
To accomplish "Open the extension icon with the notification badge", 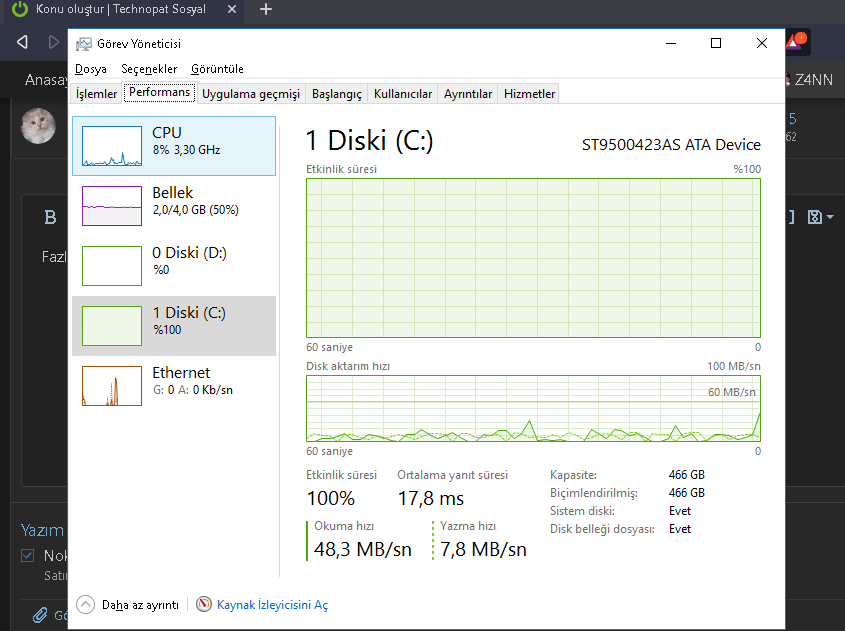I will coord(798,42).
